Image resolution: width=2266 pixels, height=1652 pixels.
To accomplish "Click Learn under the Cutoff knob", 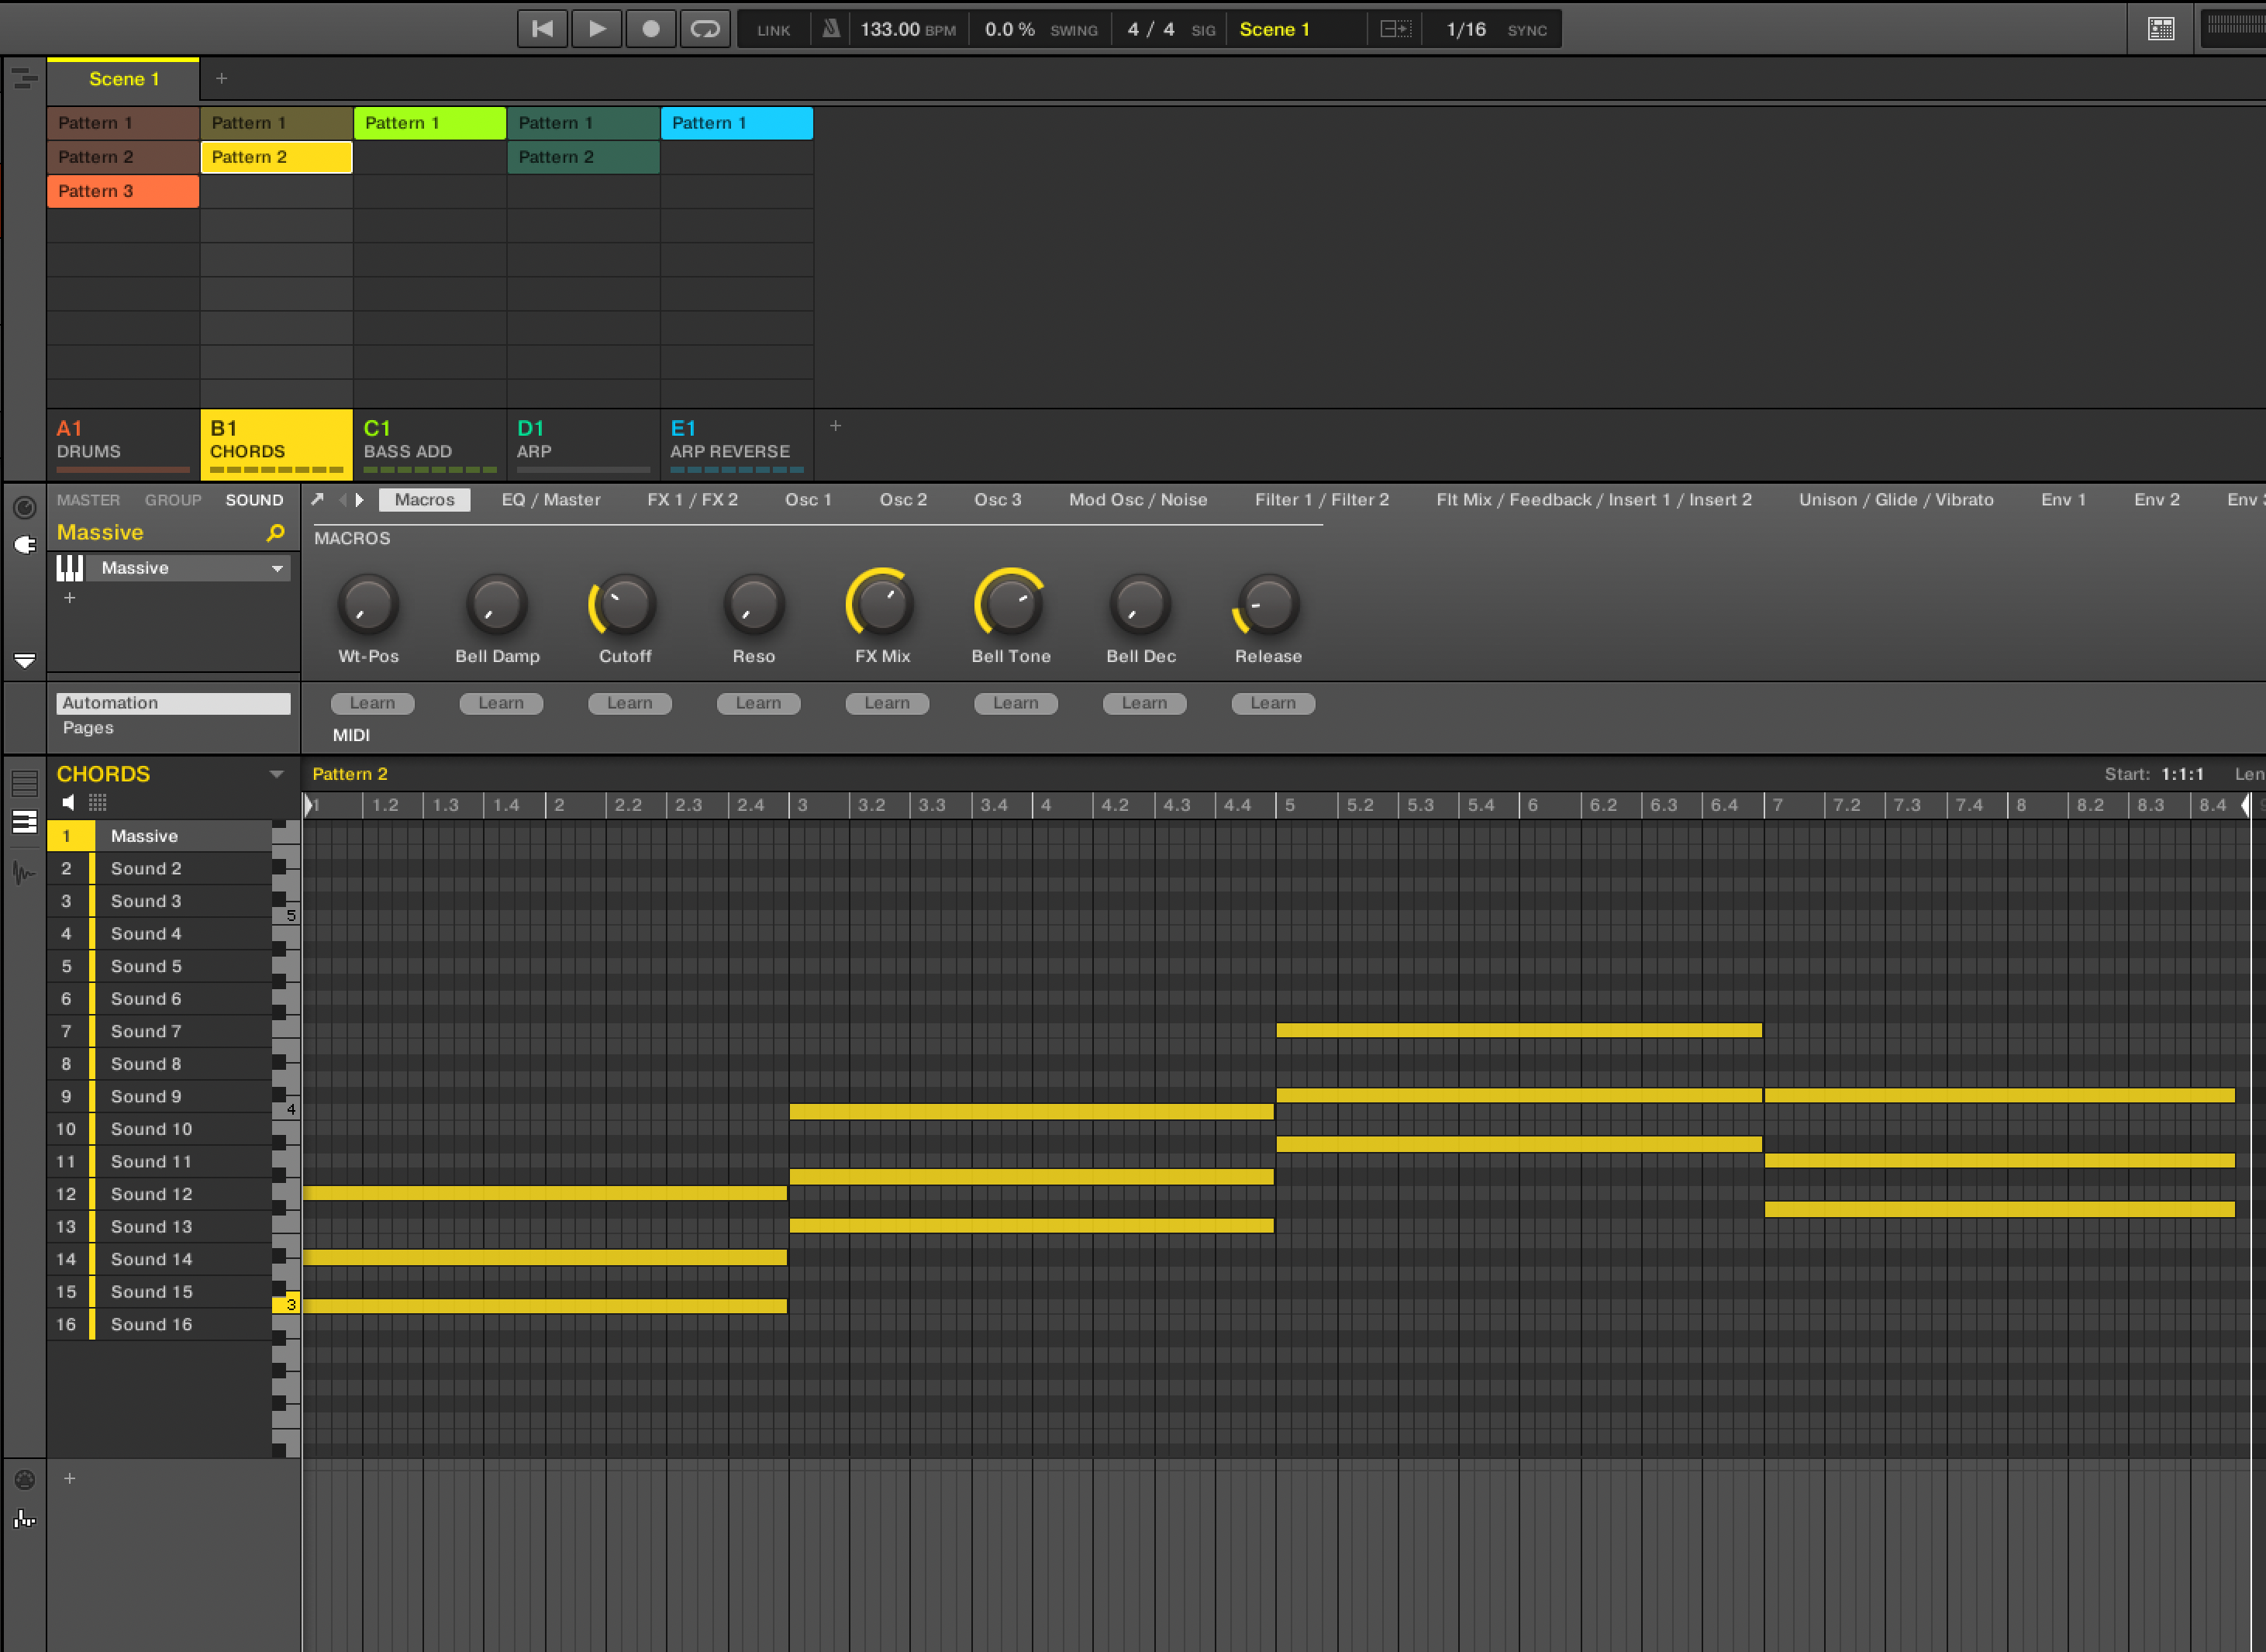I will tap(629, 703).
